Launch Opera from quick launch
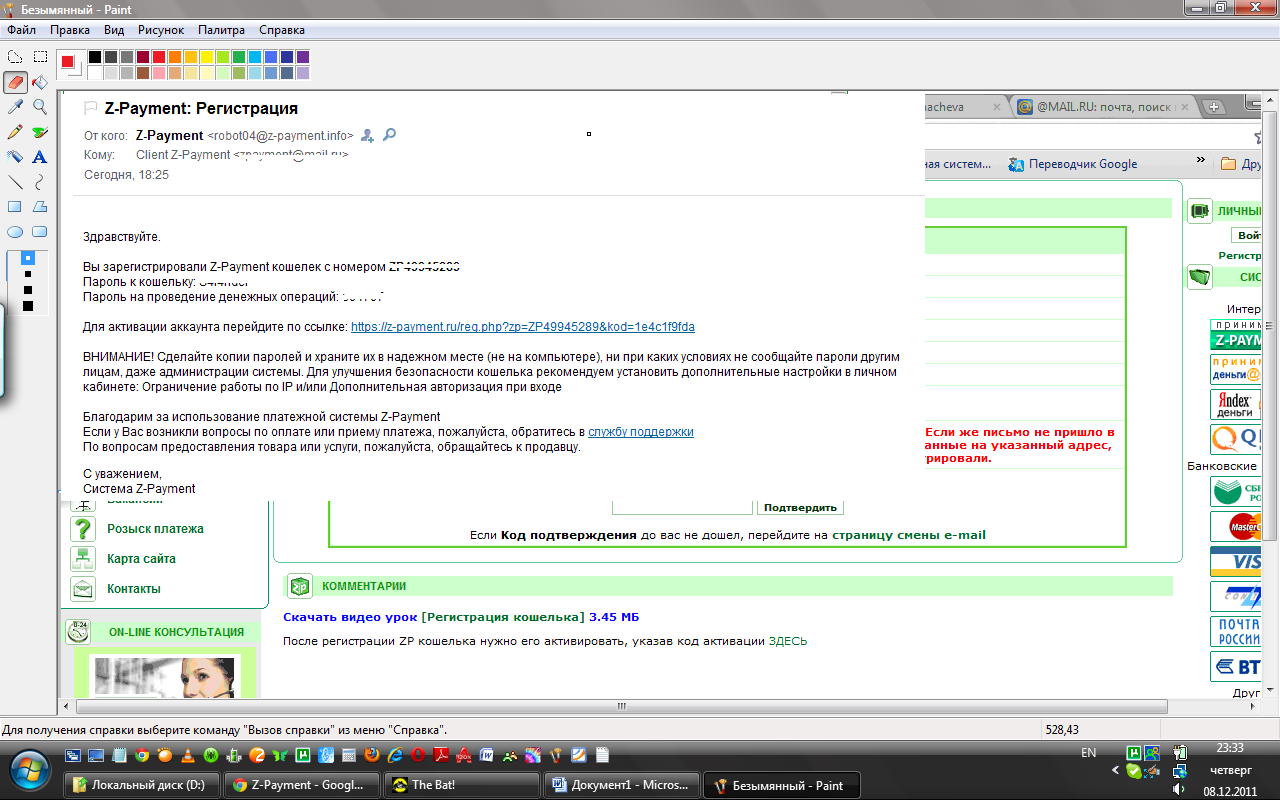Screen dimensions: 1280x800 point(418,755)
